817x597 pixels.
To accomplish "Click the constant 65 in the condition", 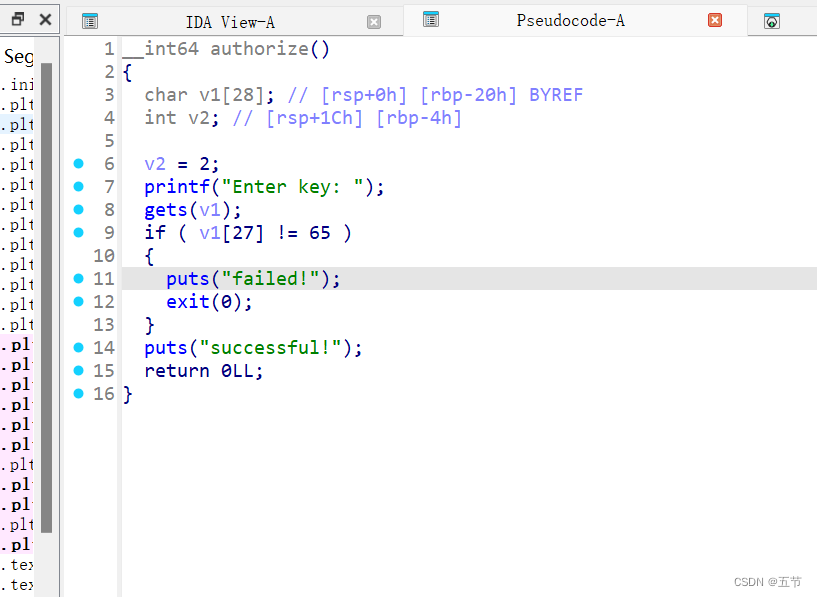I will pyautogui.click(x=319, y=232).
